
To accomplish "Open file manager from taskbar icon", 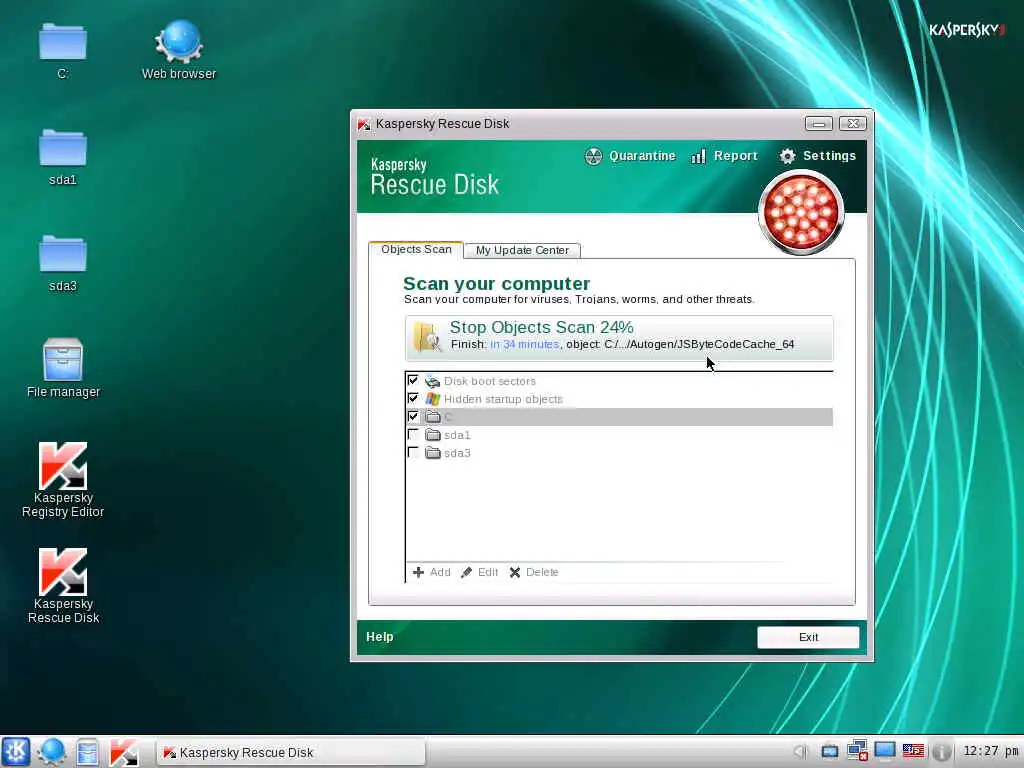I will coord(87,752).
